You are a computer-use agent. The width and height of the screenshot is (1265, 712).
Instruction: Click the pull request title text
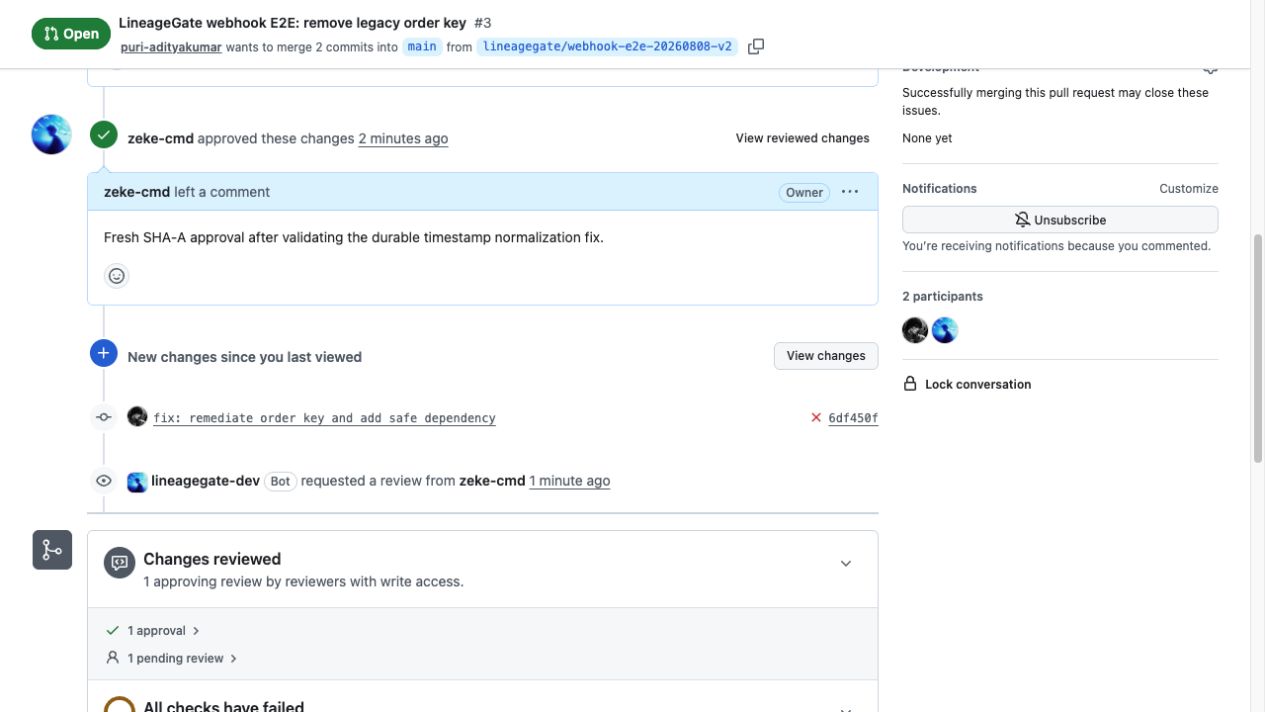(292, 22)
